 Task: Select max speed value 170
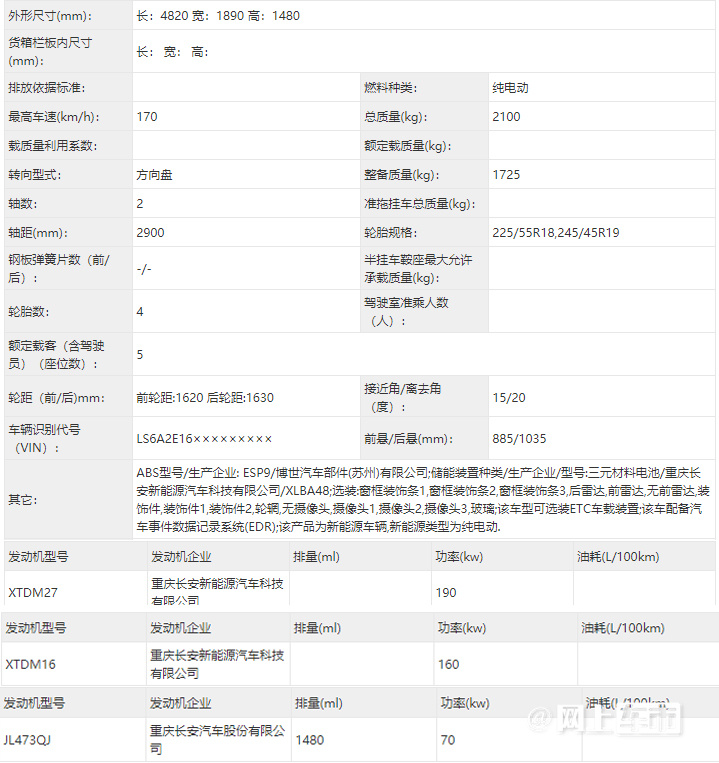tap(146, 116)
